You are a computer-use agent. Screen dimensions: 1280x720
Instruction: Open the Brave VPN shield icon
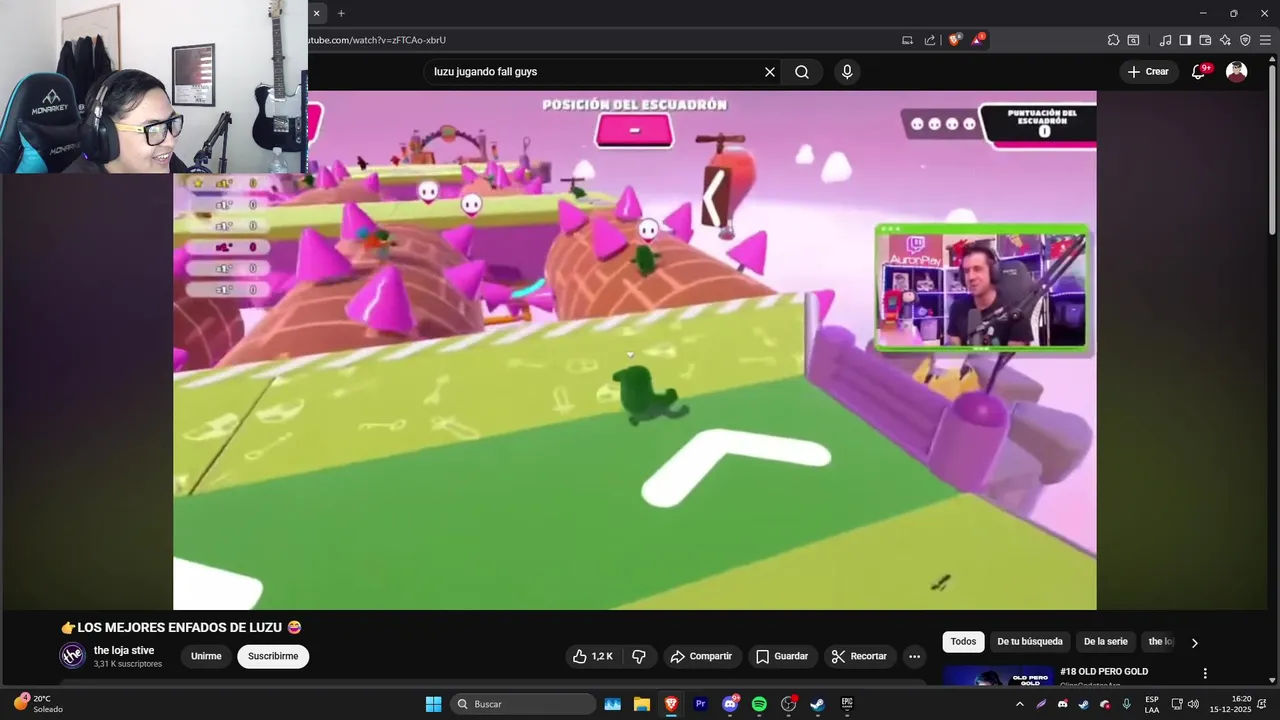[x=1245, y=40]
